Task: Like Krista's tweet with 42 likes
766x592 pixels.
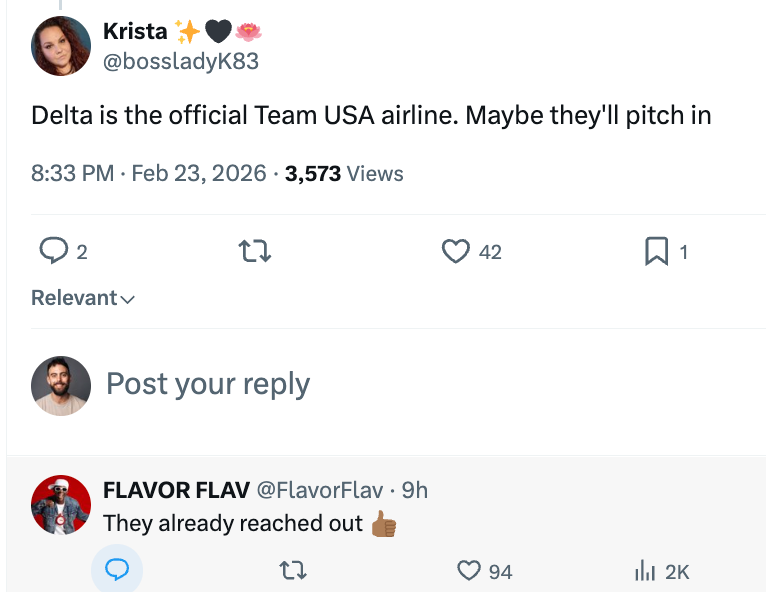Action: click(x=456, y=252)
